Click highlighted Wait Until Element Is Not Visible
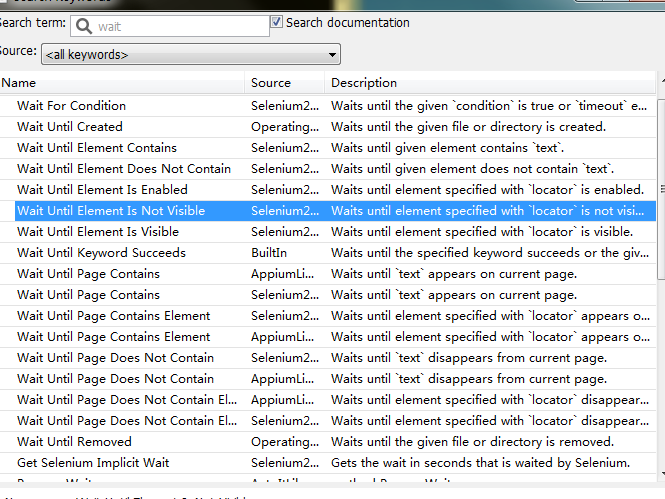This screenshot has height=499, width=665. pyautogui.click(x=110, y=211)
